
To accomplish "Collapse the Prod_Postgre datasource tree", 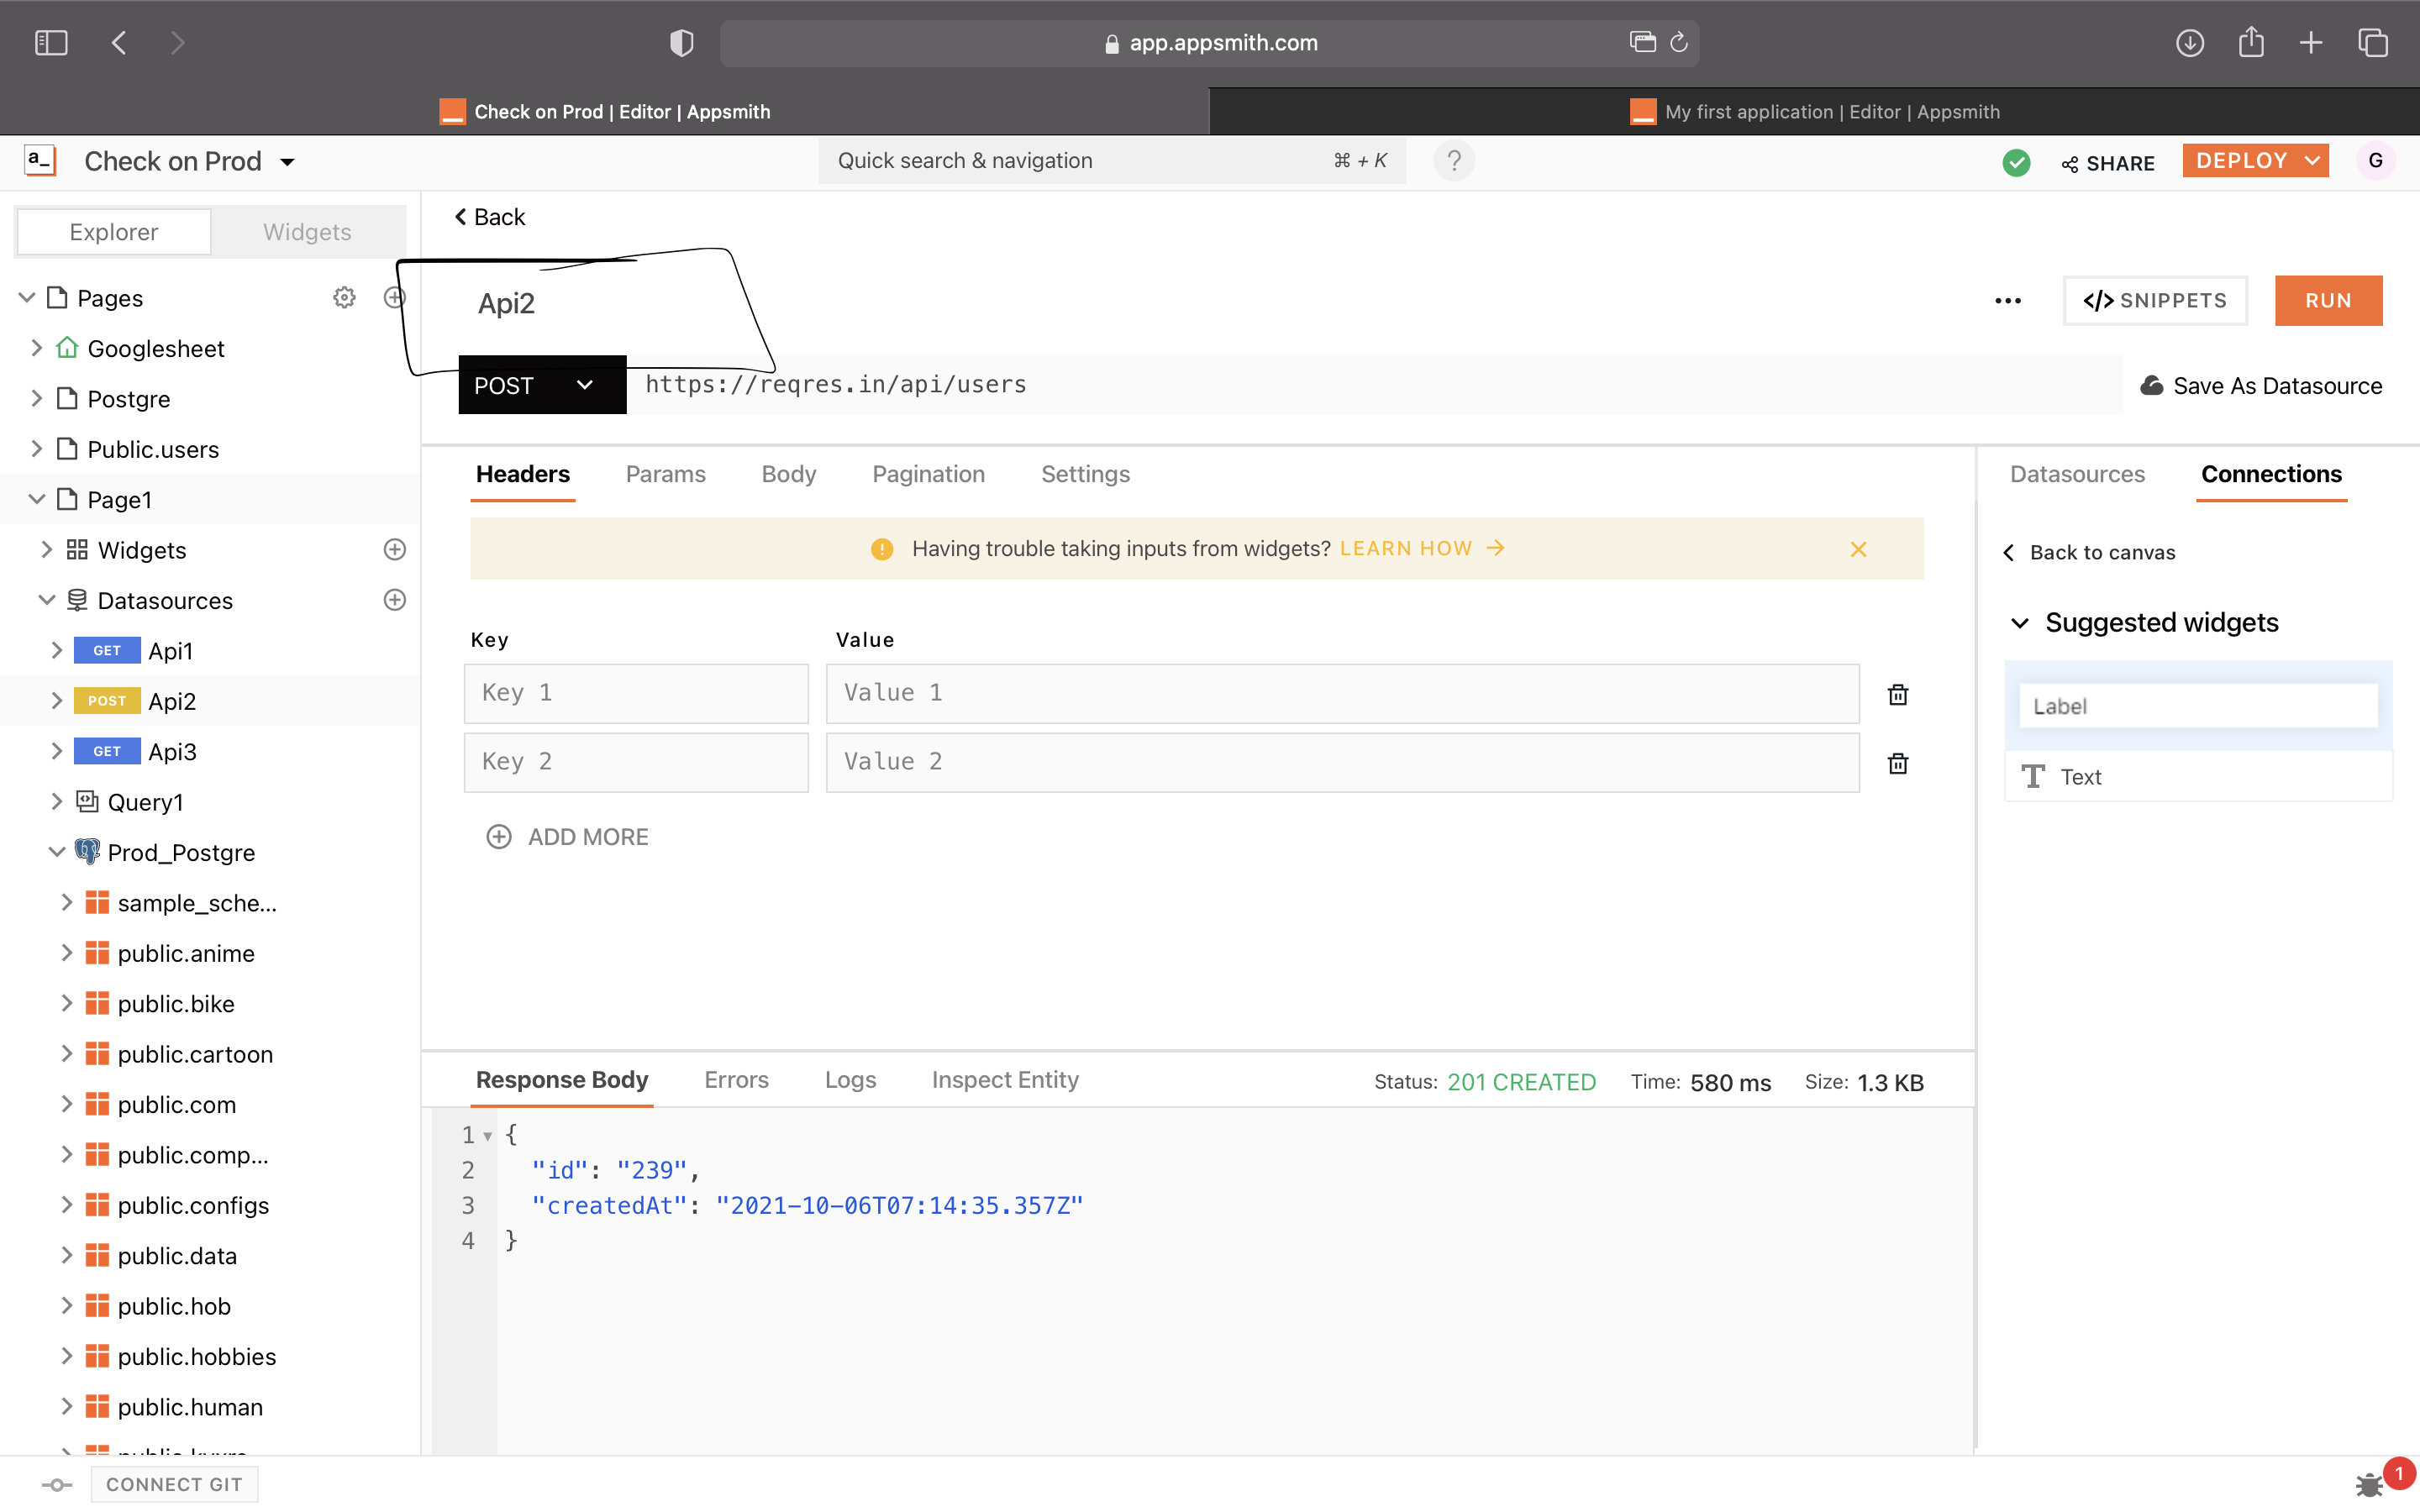I will [x=57, y=852].
